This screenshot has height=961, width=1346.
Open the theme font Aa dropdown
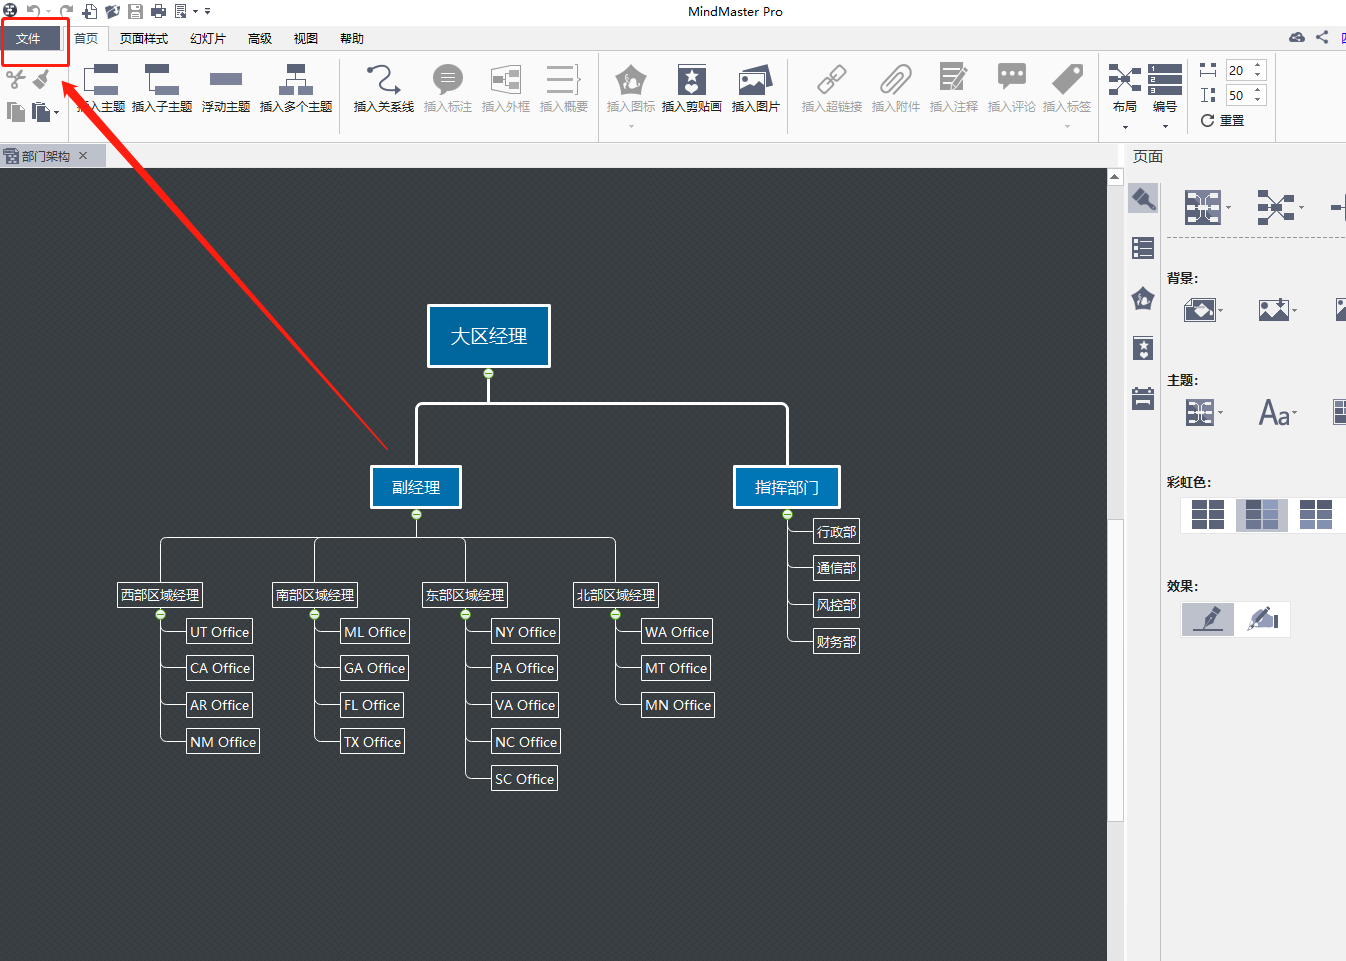pos(1277,412)
